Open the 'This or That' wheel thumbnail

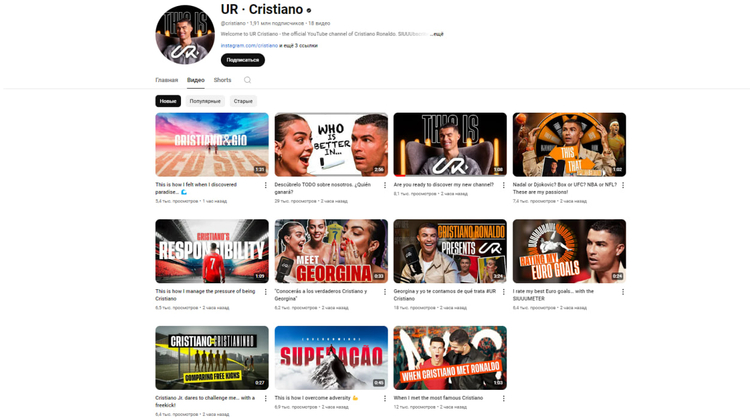tap(569, 144)
